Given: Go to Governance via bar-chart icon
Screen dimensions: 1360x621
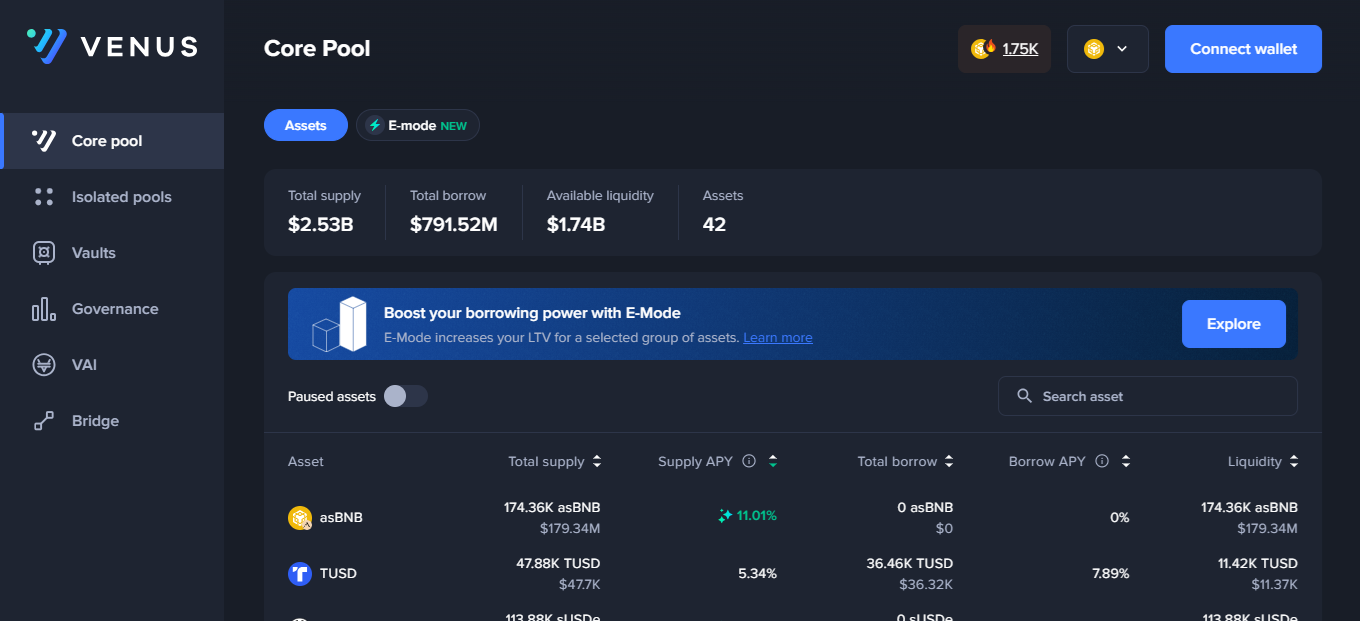Looking at the screenshot, I should coord(43,309).
